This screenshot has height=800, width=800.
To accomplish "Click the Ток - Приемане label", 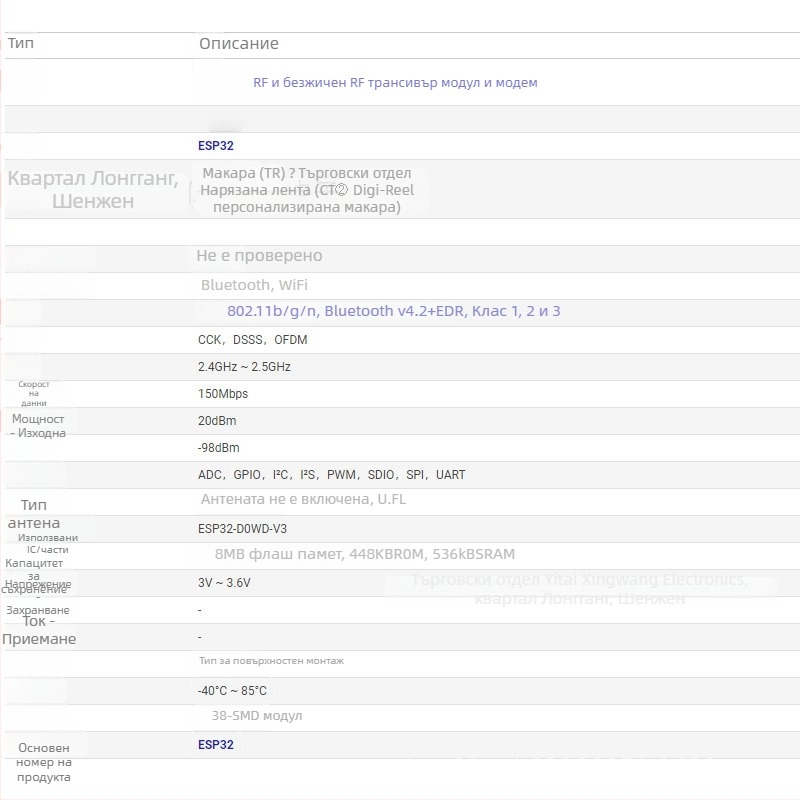I will [39, 630].
